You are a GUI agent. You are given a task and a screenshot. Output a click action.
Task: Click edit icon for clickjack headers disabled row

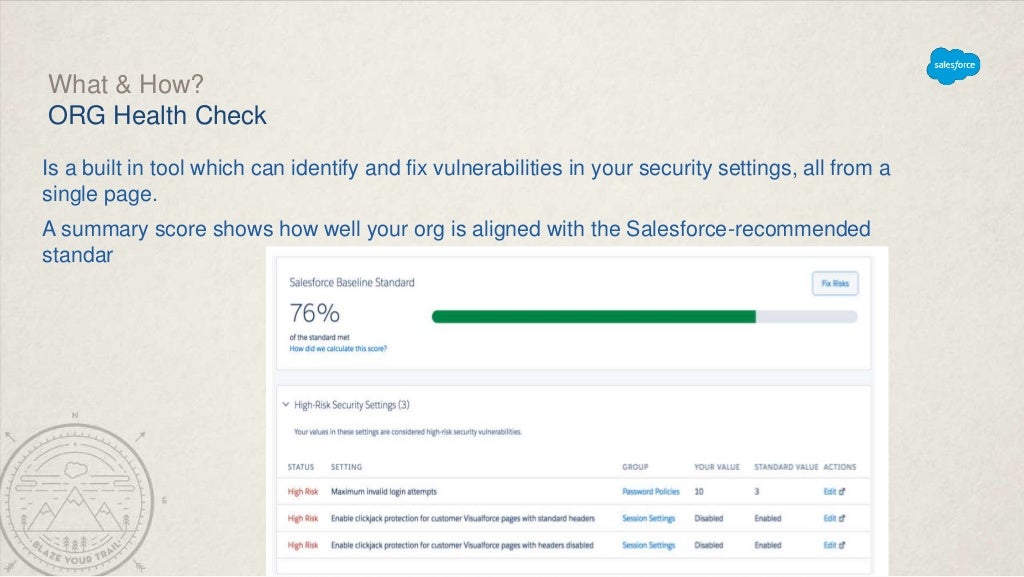pyautogui.click(x=842, y=545)
